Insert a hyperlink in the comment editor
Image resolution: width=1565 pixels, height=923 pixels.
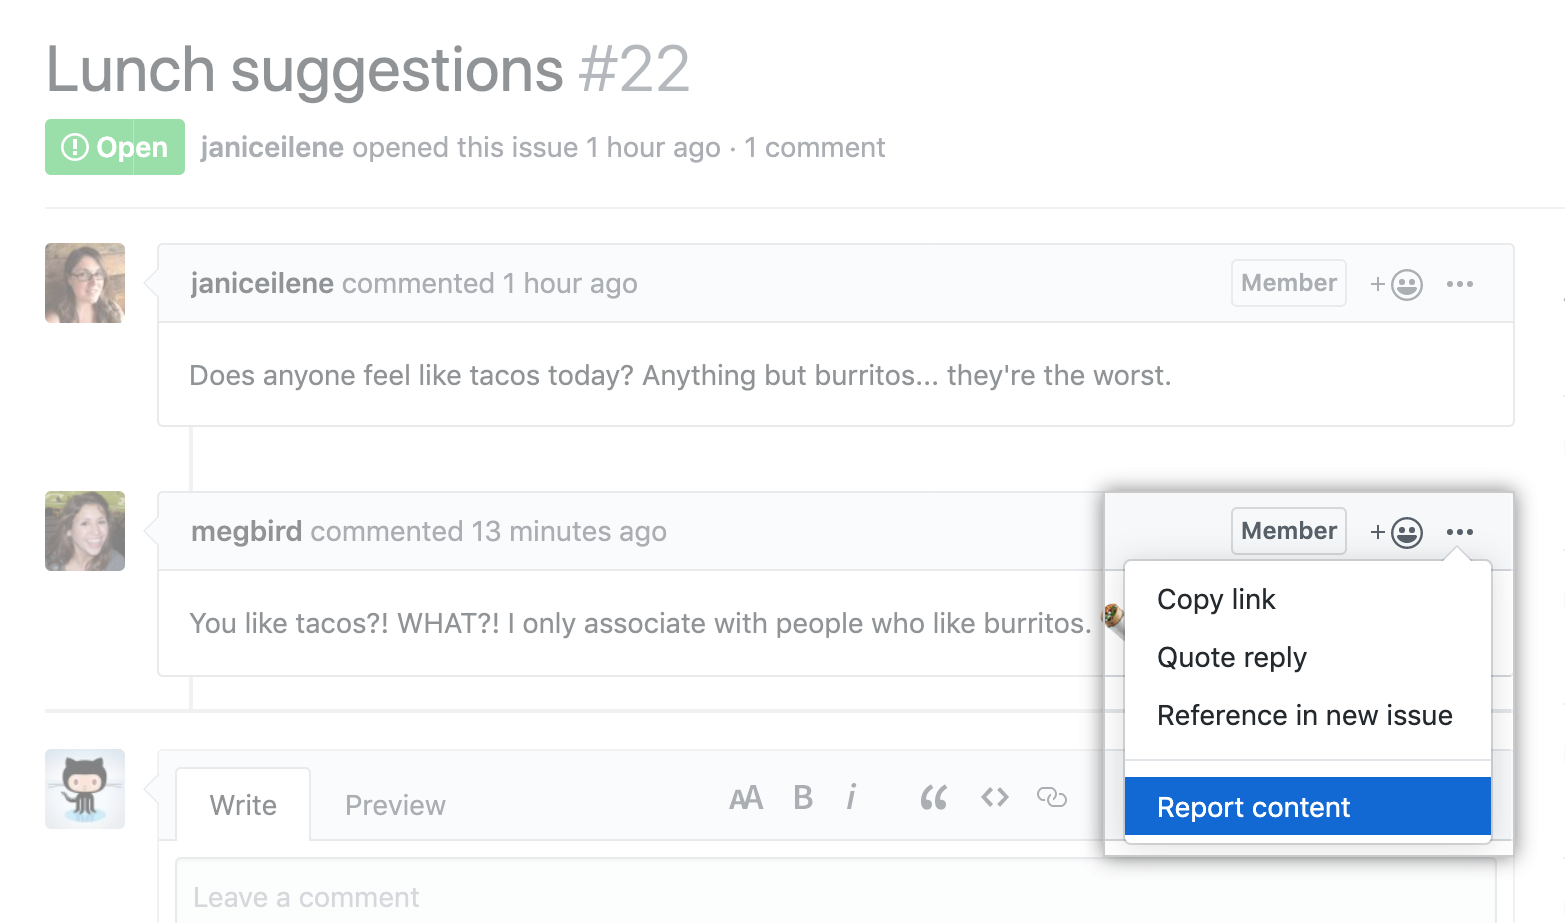(x=1052, y=797)
